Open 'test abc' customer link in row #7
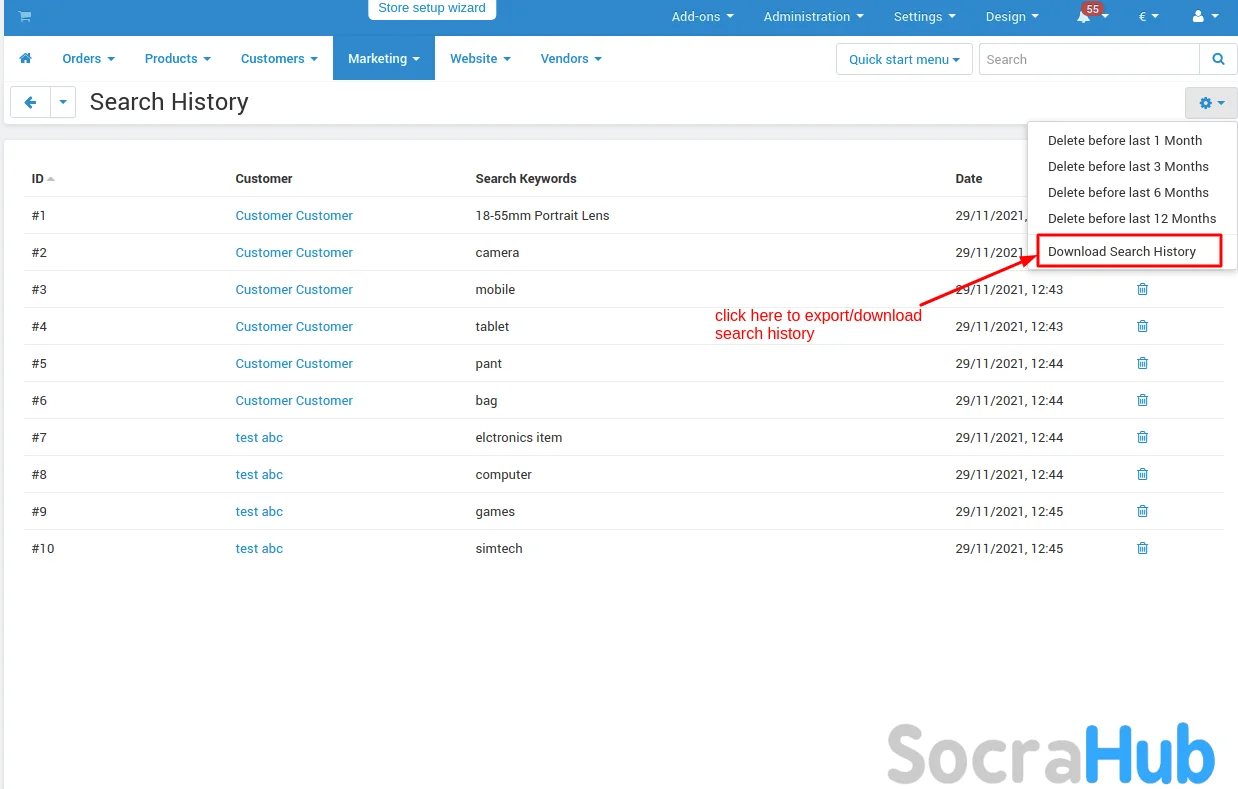The height and width of the screenshot is (789, 1238). coord(259,437)
